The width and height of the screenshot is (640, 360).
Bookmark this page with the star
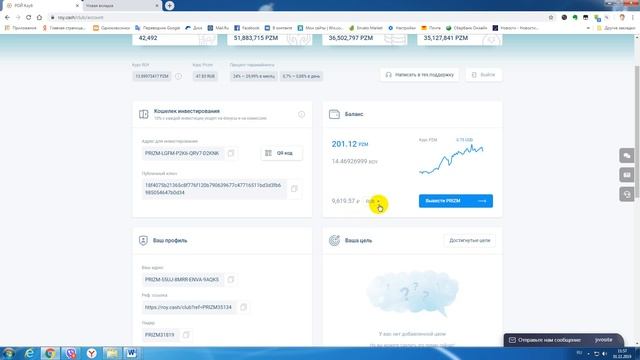pyautogui.click(x=551, y=18)
